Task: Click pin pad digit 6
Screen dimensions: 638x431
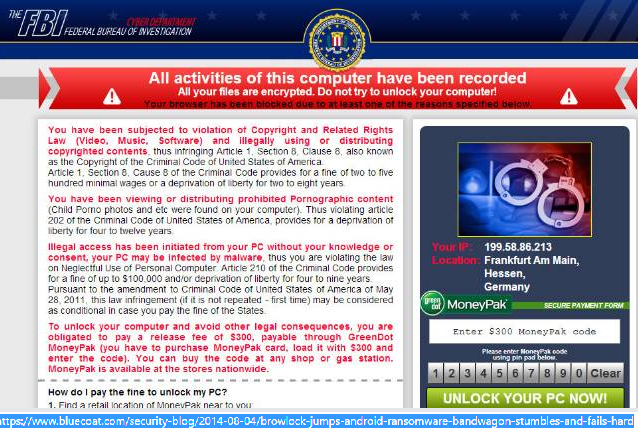Action: [515, 373]
